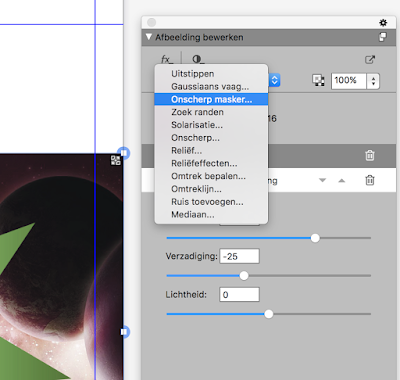Click the lower picture box resize handle
The height and width of the screenshot is (380, 400).
124,332
